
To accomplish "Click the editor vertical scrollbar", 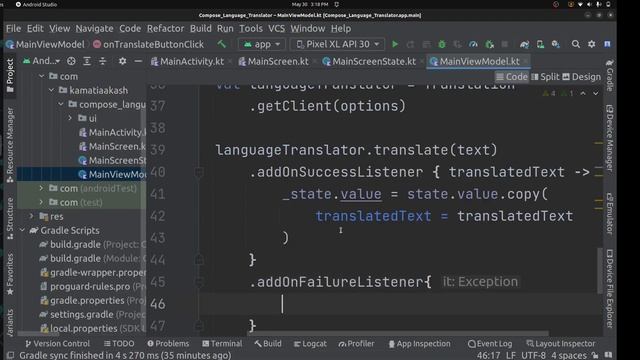I will 600,270.
